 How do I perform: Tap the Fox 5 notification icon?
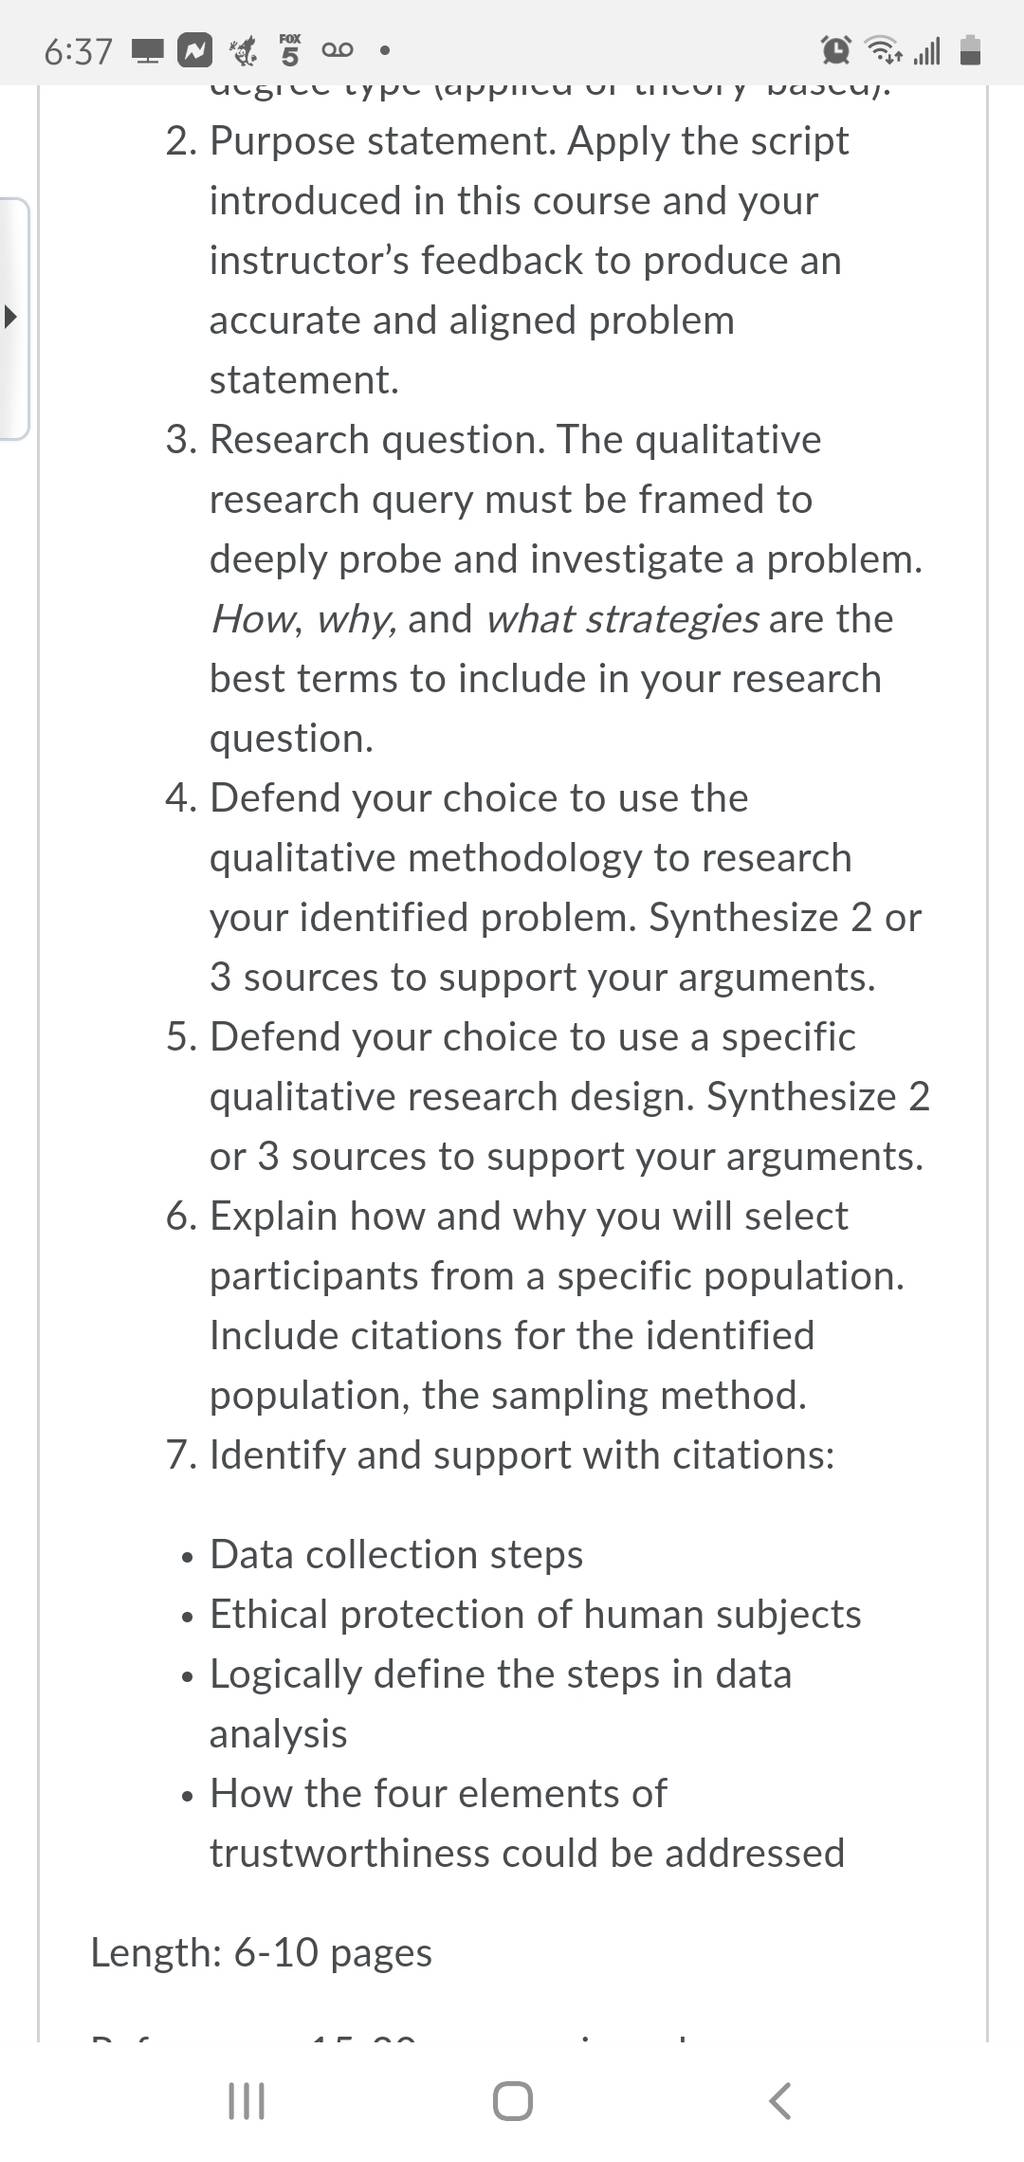(x=290, y=49)
